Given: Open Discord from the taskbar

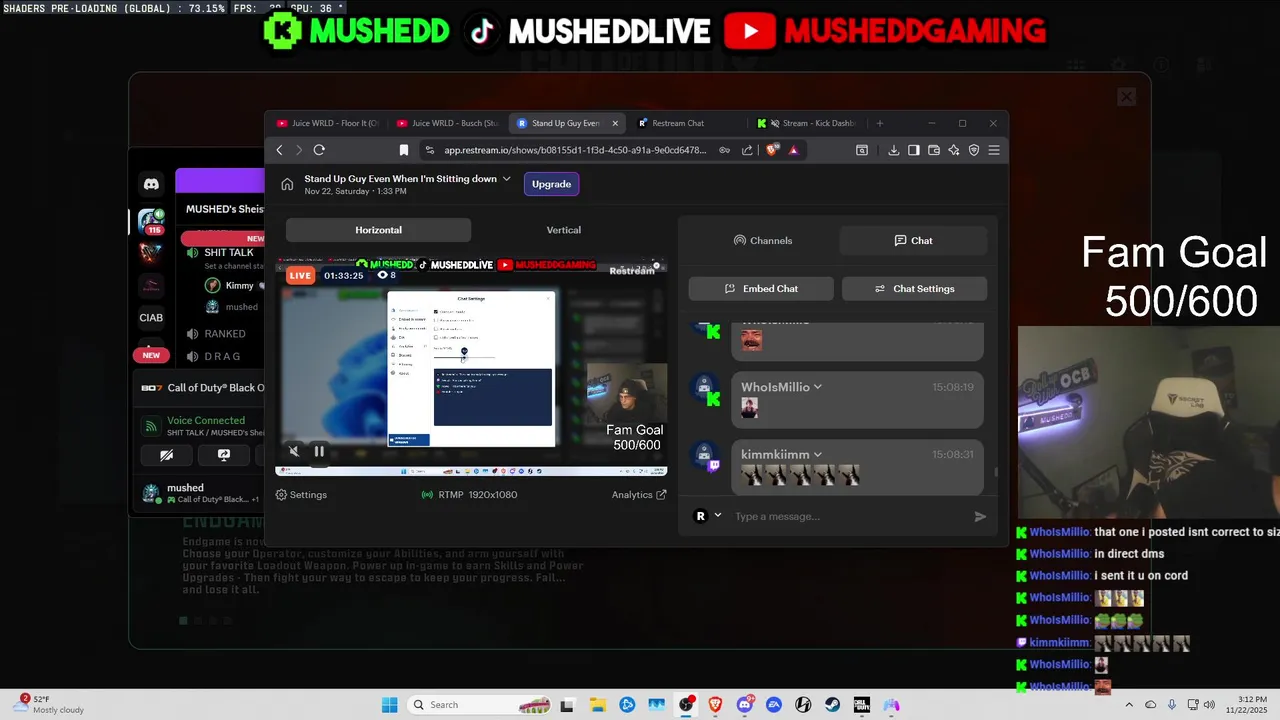Looking at the screenshot, I should click(744, 705).
